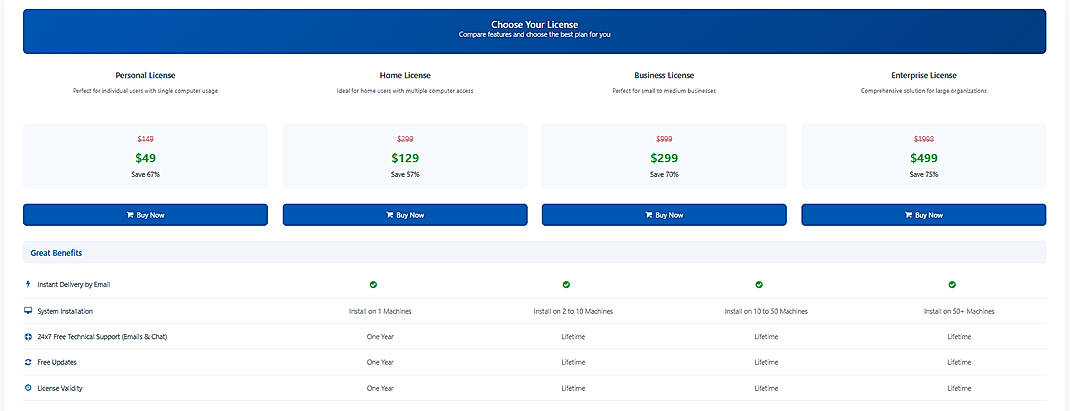Select the Enterprise License heading
Viewport: 1070px width, 411px height.
coord(923,76)
